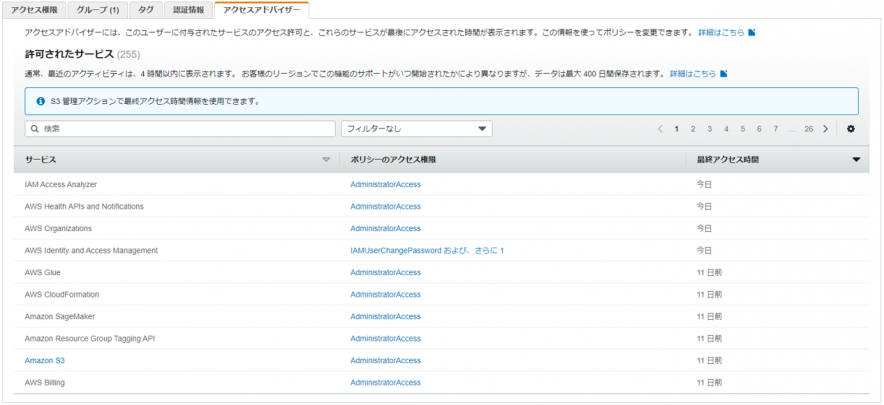Image resolution: width=884 pixels, height=405 pixels.
Task: Go to page 3
Action: [x=709, y=129]
